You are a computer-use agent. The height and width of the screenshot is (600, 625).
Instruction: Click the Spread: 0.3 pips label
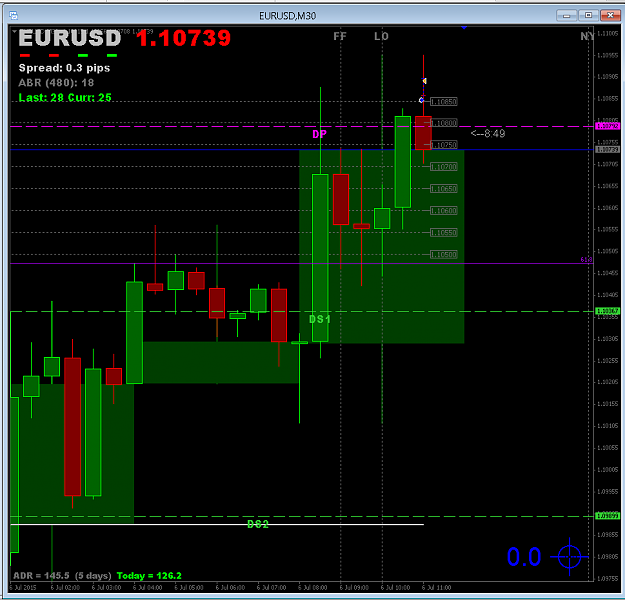64,68
